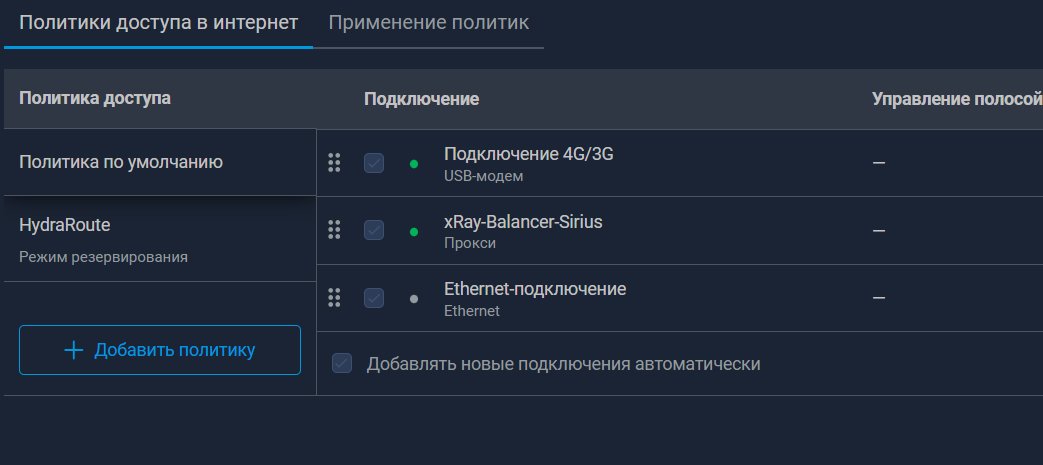1043x465 pixels.
Task: Toggle checkbox for xRay-Balancer-Sirius proxy
Action: coord(374,231)
